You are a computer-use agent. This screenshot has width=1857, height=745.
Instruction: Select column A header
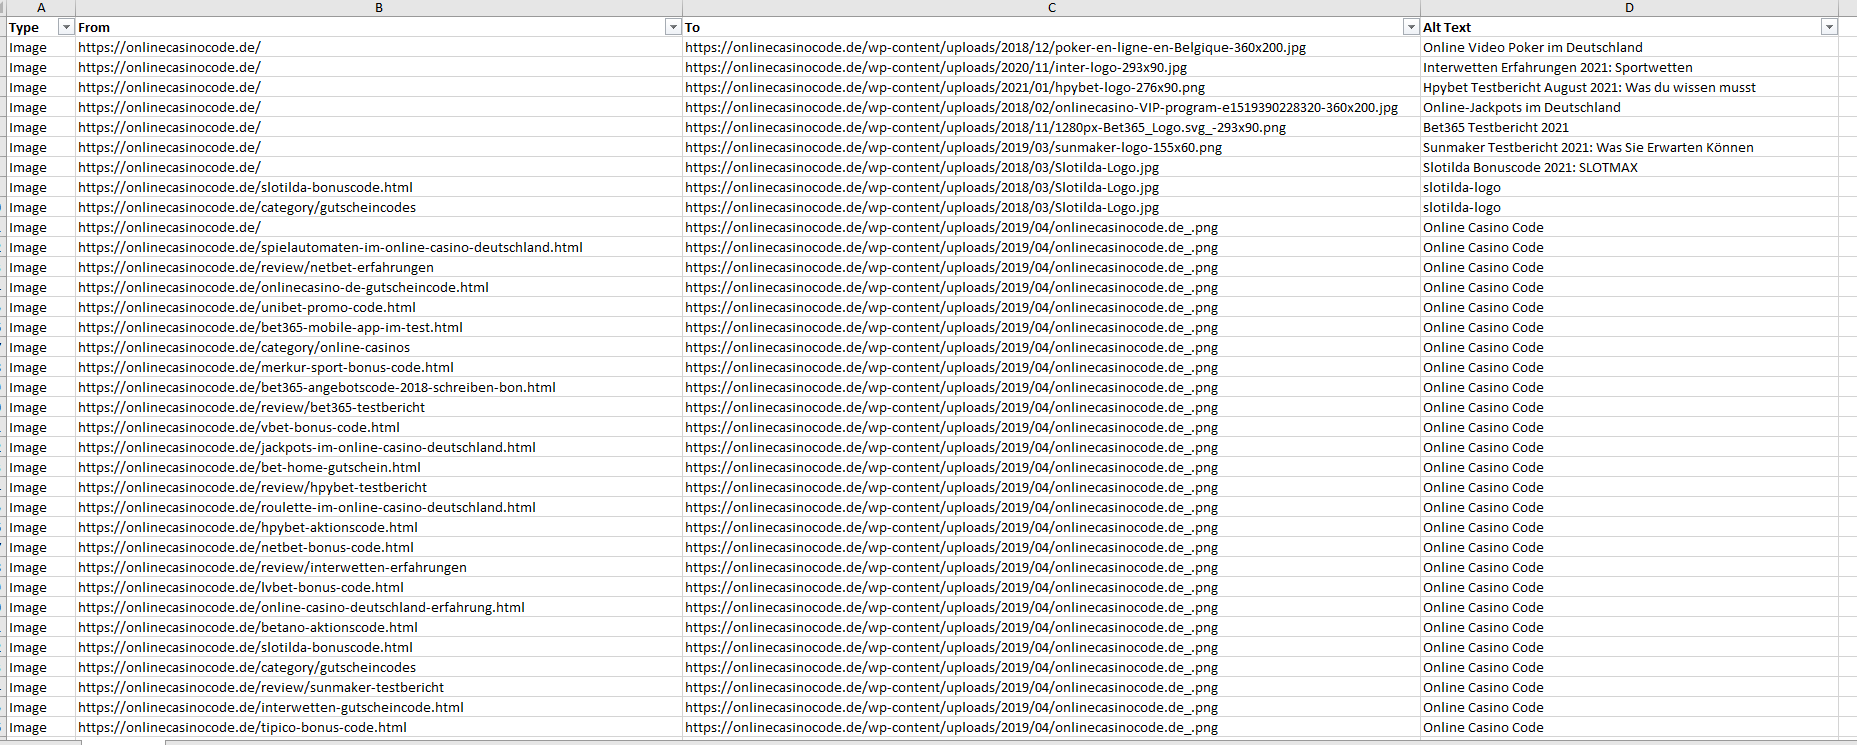pos(41,7)
